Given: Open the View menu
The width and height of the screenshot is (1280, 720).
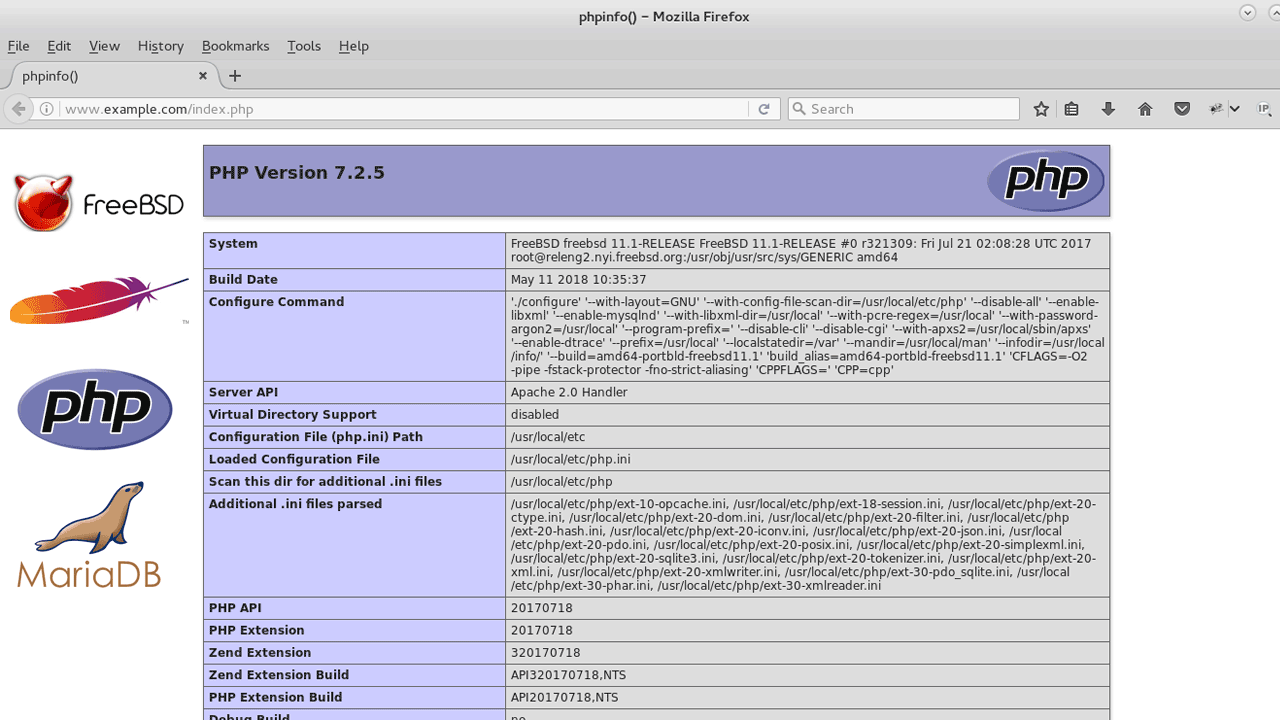Looking at the screenshot, I should (104, 46).
